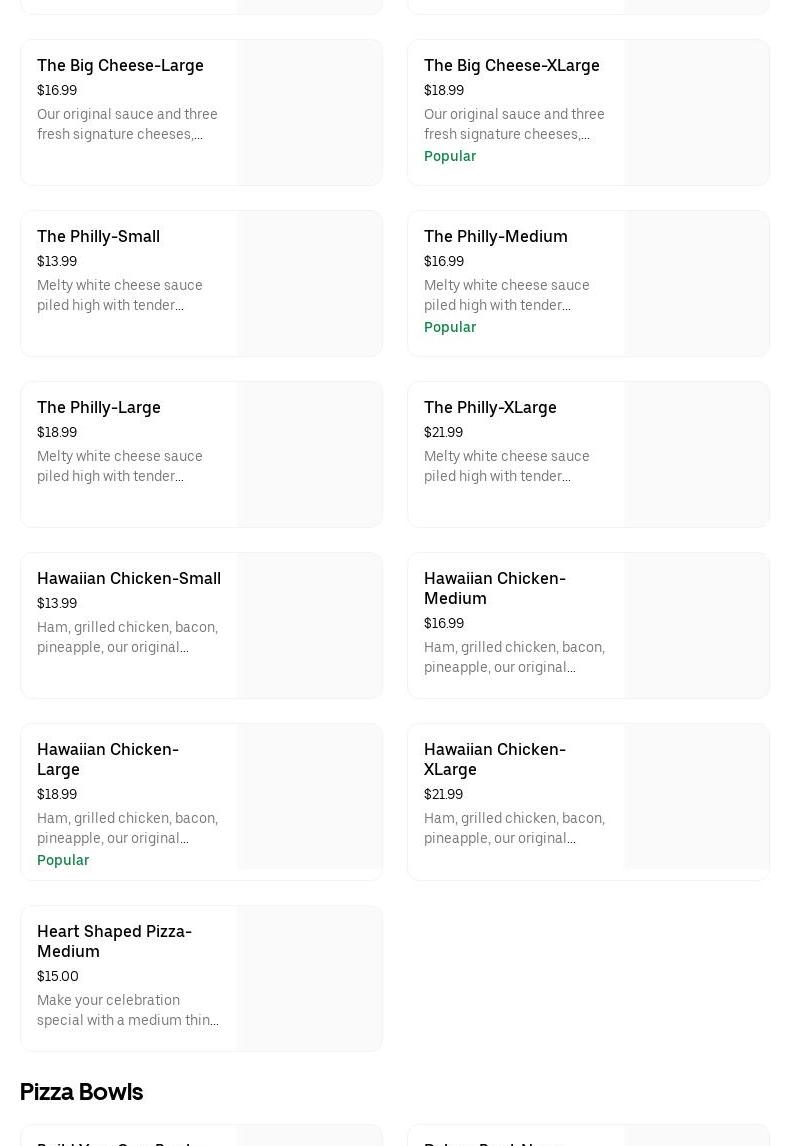Select Hawaiian Chicken-Large pizza title
The height and width of the screenshot is (1146, 804).
tap(107, 759)
